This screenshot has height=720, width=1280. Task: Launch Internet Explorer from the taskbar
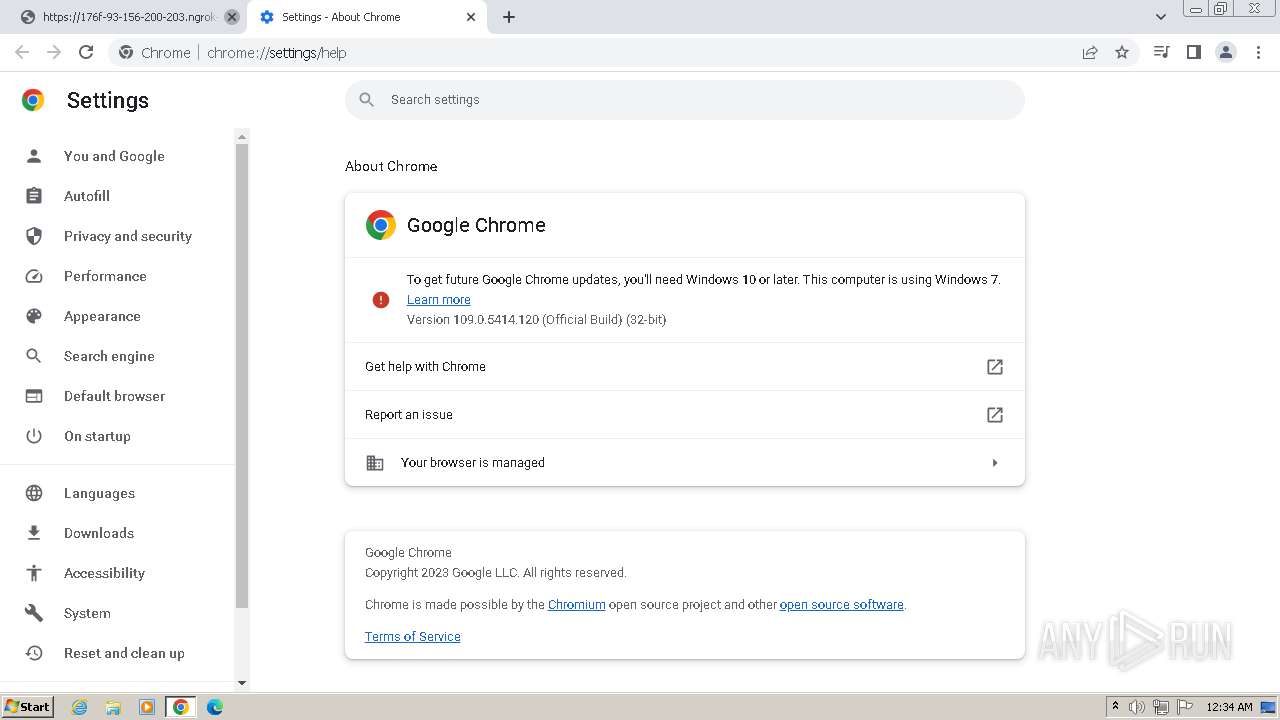[80, 707]
